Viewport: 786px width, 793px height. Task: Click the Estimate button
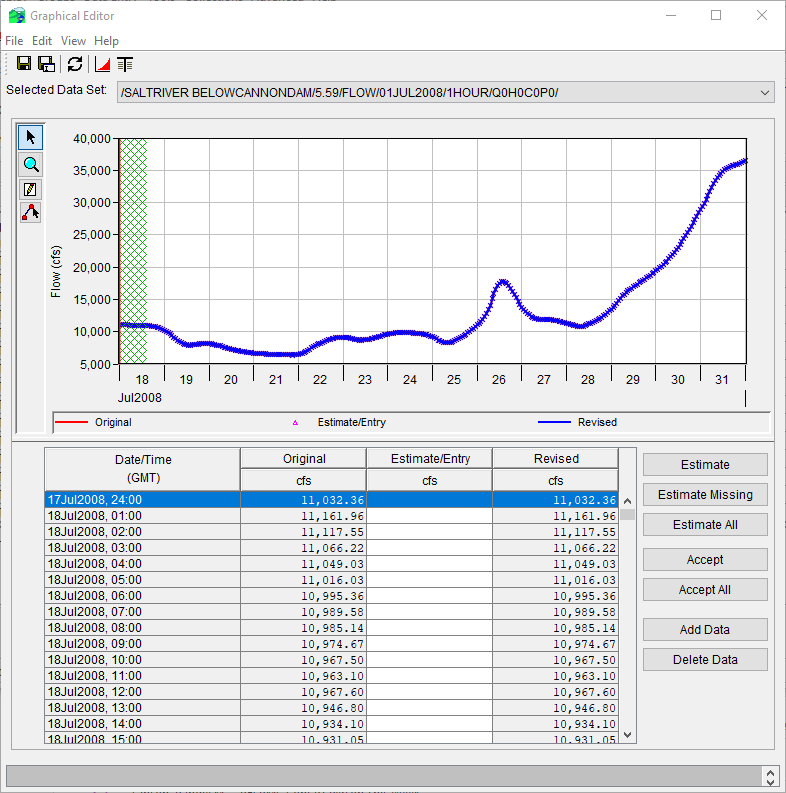[705, 465]
